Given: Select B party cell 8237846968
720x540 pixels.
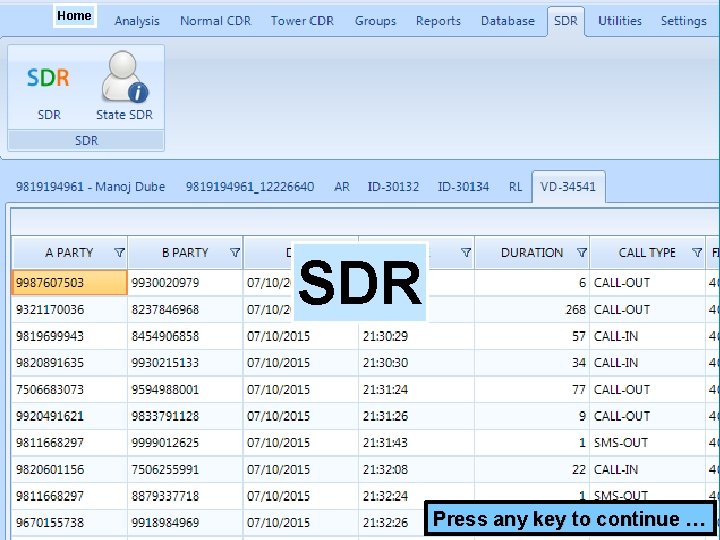Looking at the screenshot, I should [186, 309].
